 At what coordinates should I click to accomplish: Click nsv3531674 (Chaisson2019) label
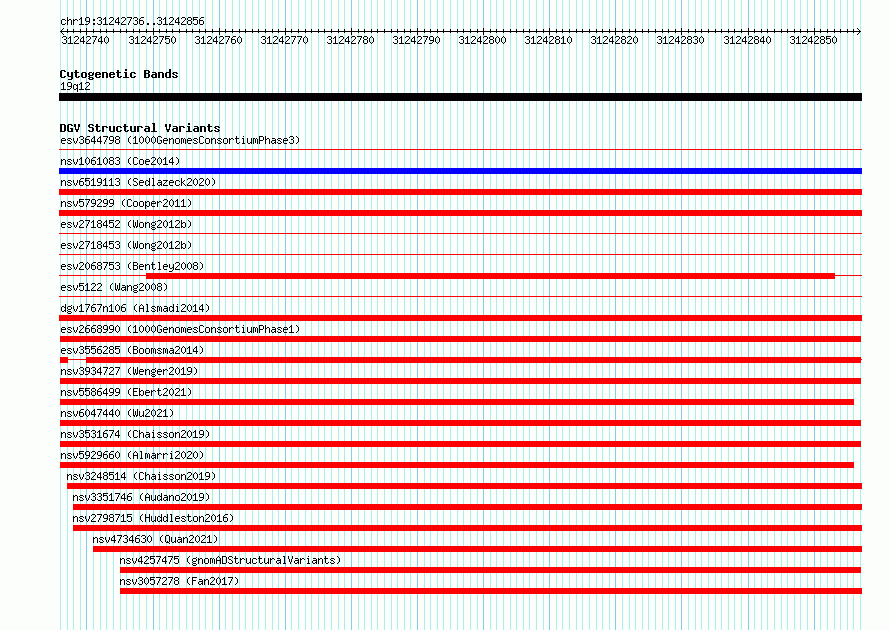coord(135,434)
